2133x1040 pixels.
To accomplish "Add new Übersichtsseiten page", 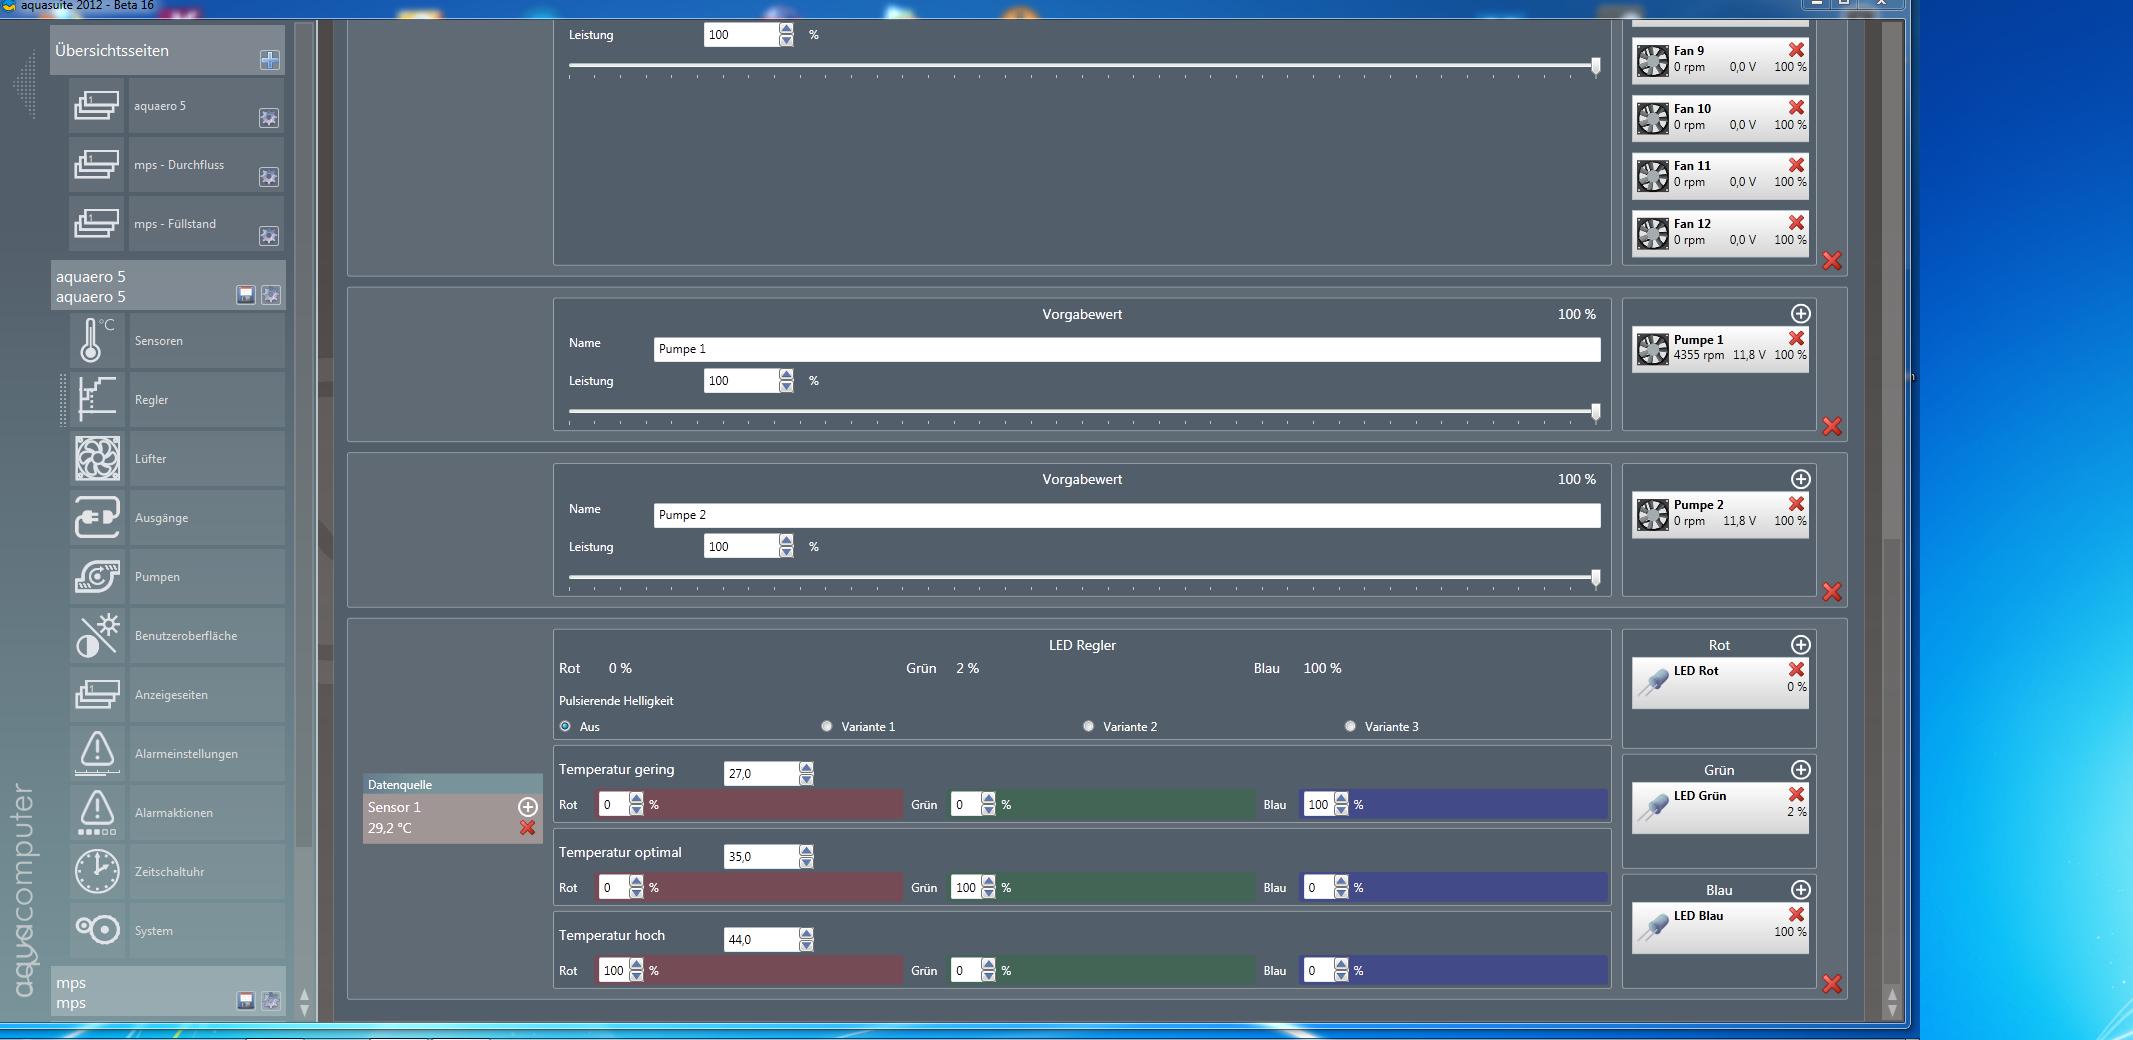I will tap(269, 60).
